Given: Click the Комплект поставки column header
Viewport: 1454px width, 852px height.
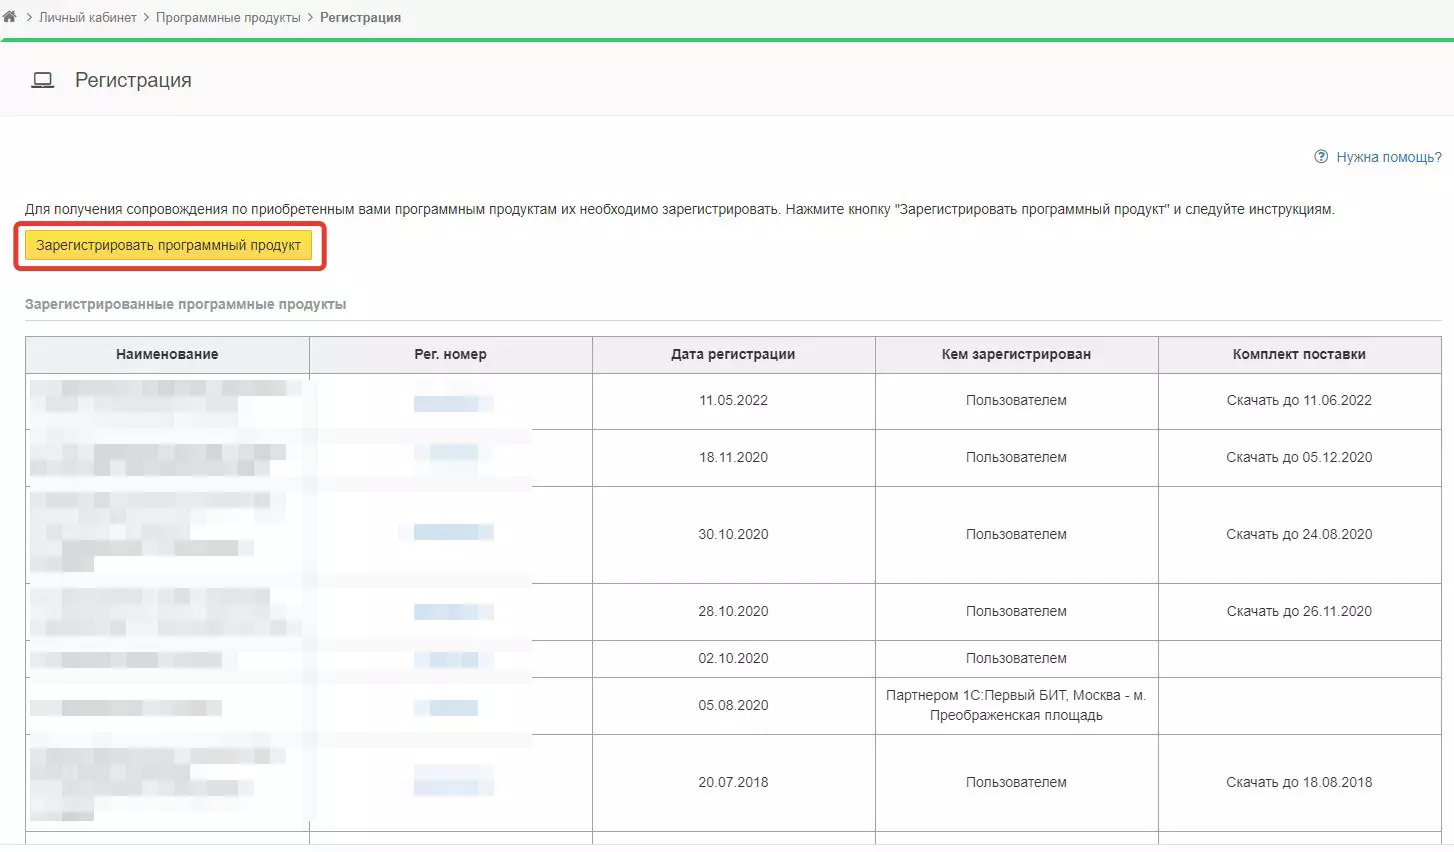Looking at the screenshot, I should (x=1299, y=354).
